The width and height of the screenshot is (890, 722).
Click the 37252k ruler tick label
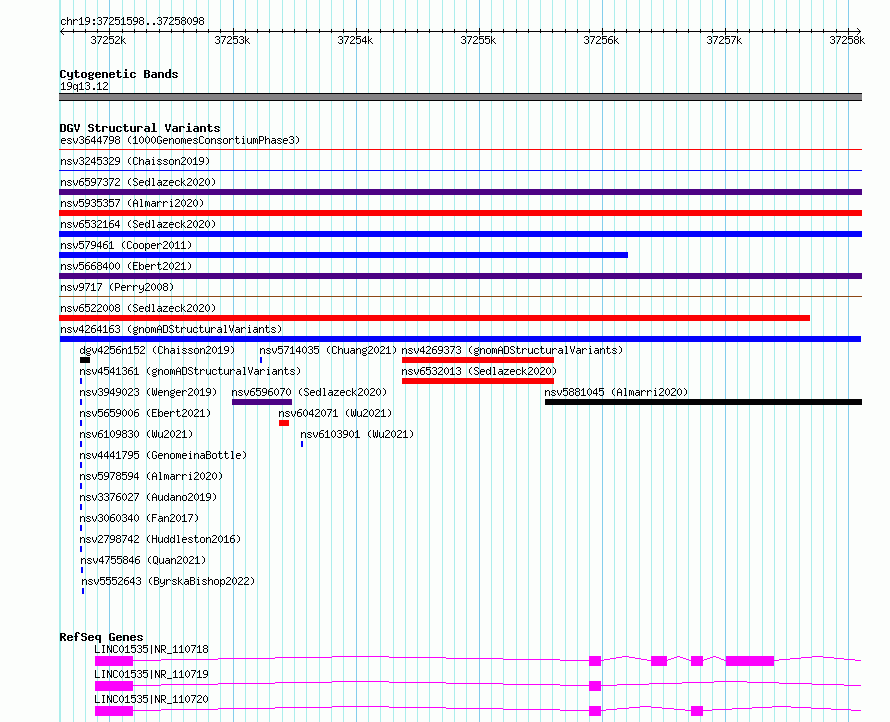108,40
